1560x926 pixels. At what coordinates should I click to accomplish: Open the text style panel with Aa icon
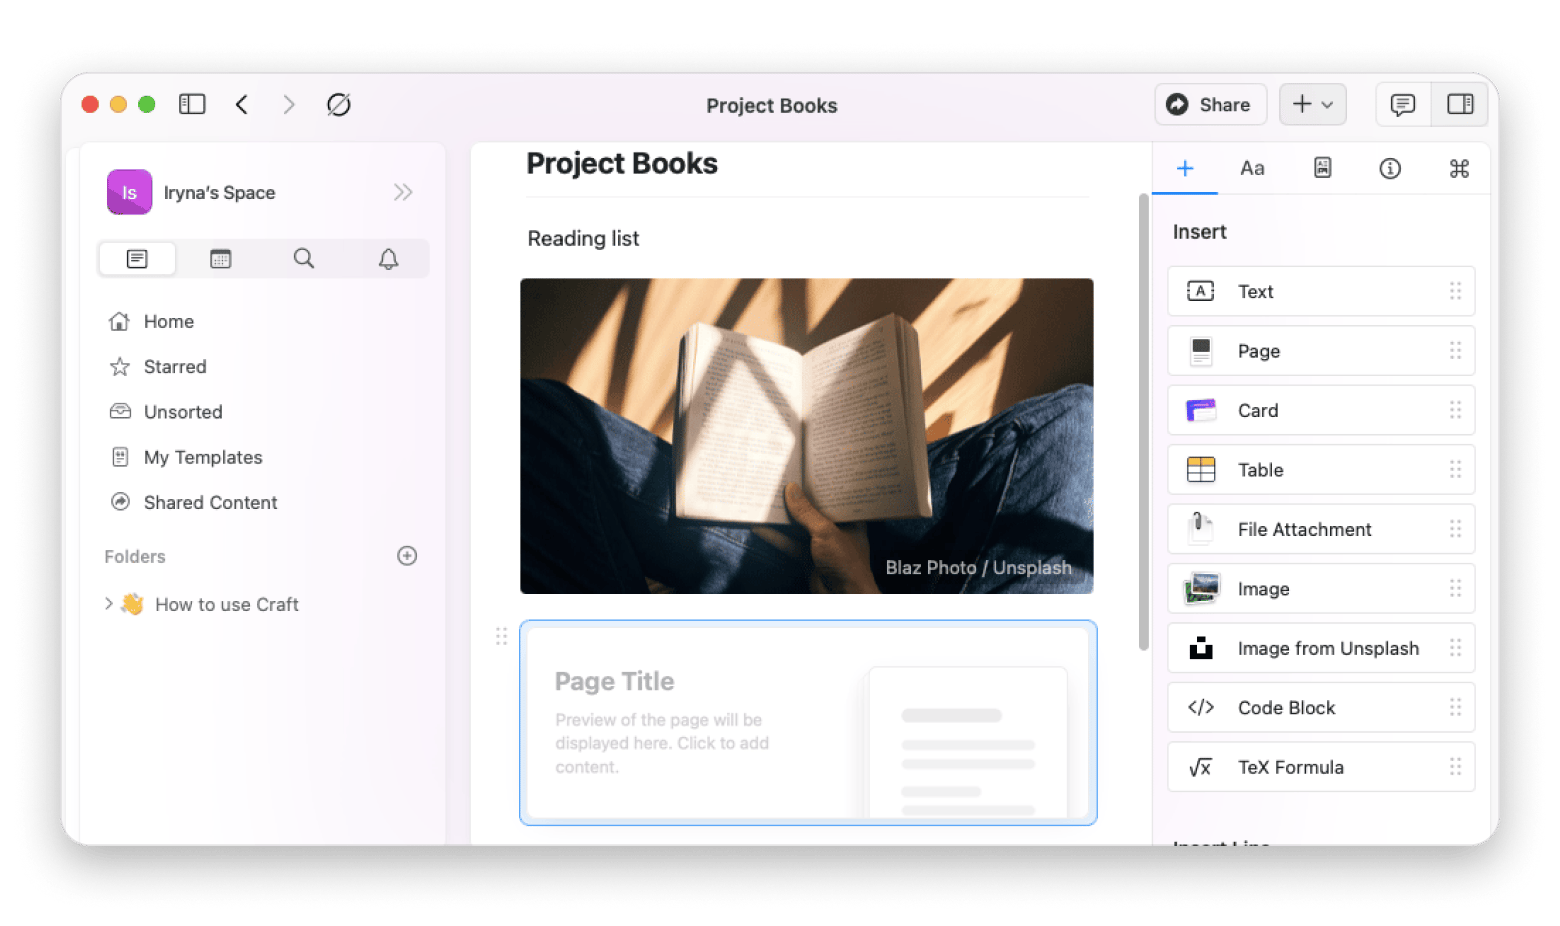click(1252, 168)
